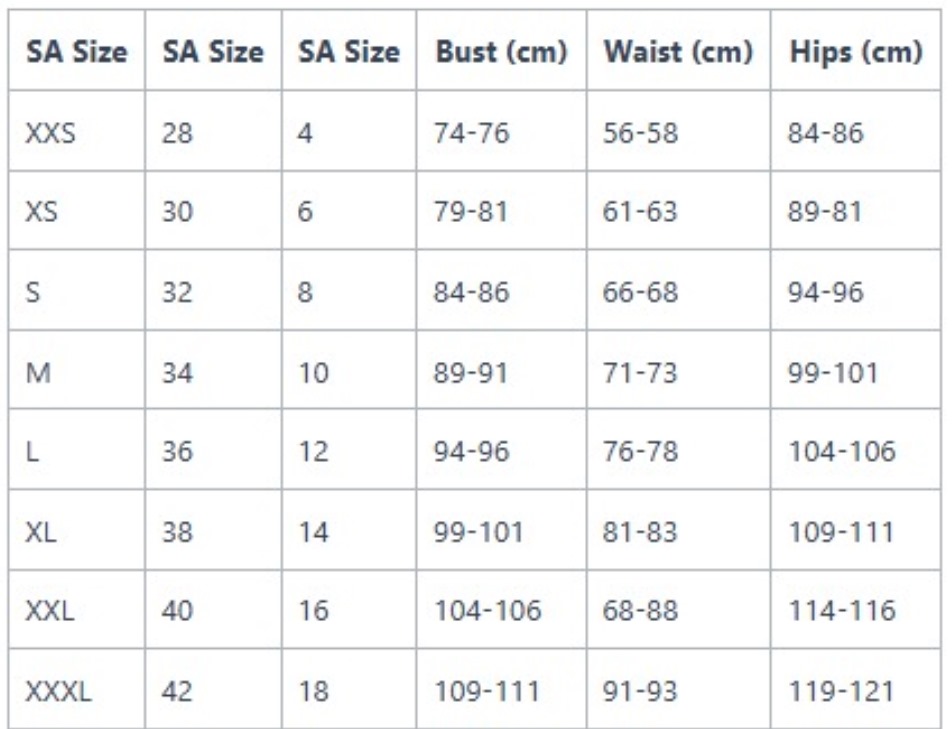Select waist value 76-78
This screenshot has width=952, height=729.
640,452
